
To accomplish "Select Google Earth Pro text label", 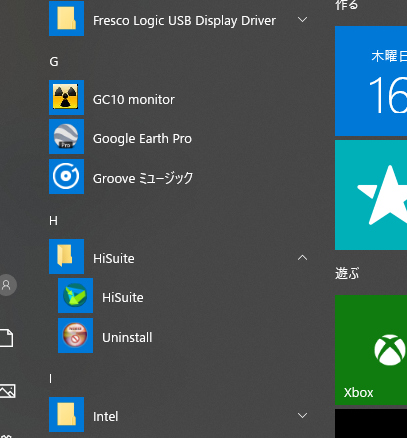I will pos(142,139).
